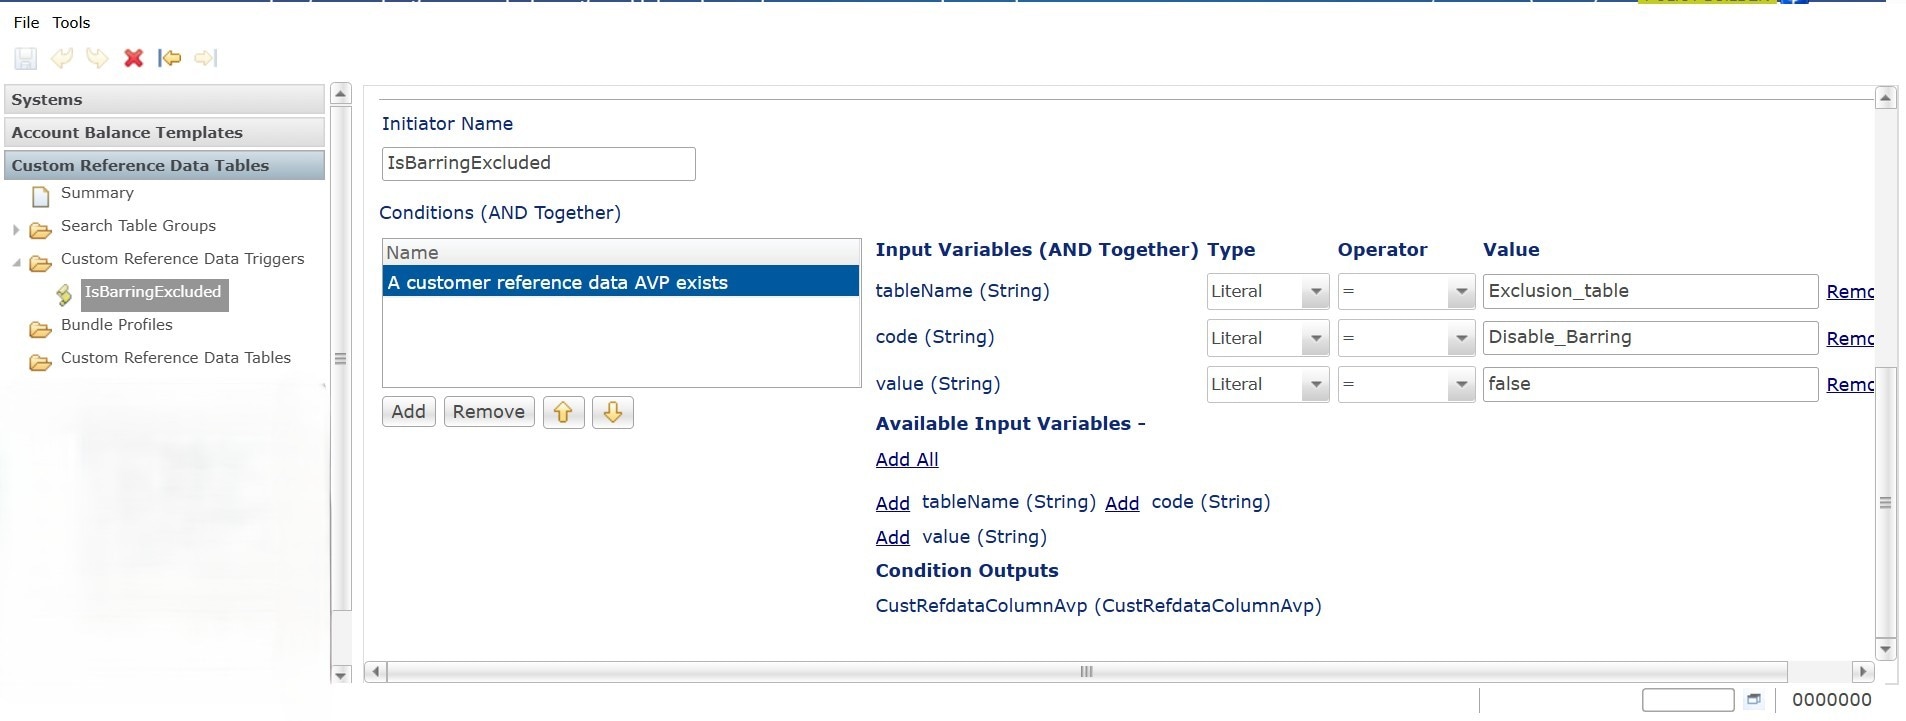
Task: Click the Add condition button
Action: [408, 412]
